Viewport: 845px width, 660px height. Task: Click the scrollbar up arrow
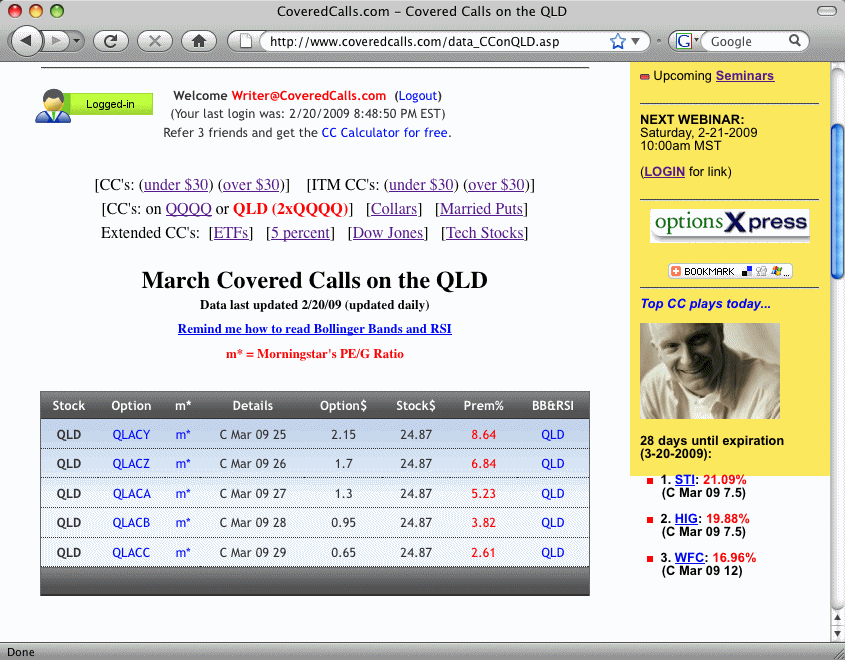pyautogui.click(x=837, y=617)
